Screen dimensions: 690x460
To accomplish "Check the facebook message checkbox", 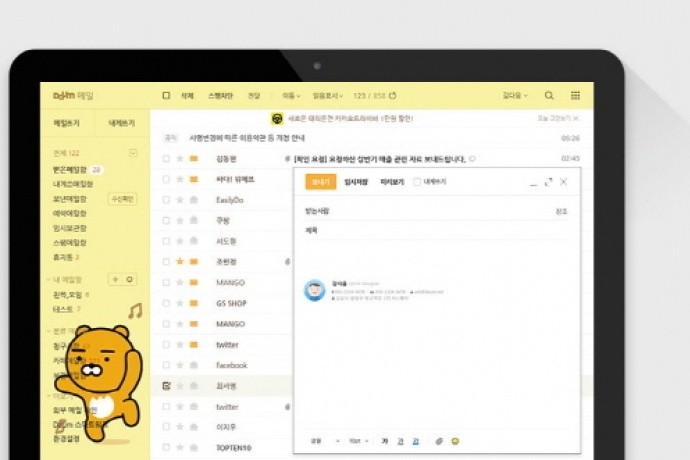I will [166, 365].
